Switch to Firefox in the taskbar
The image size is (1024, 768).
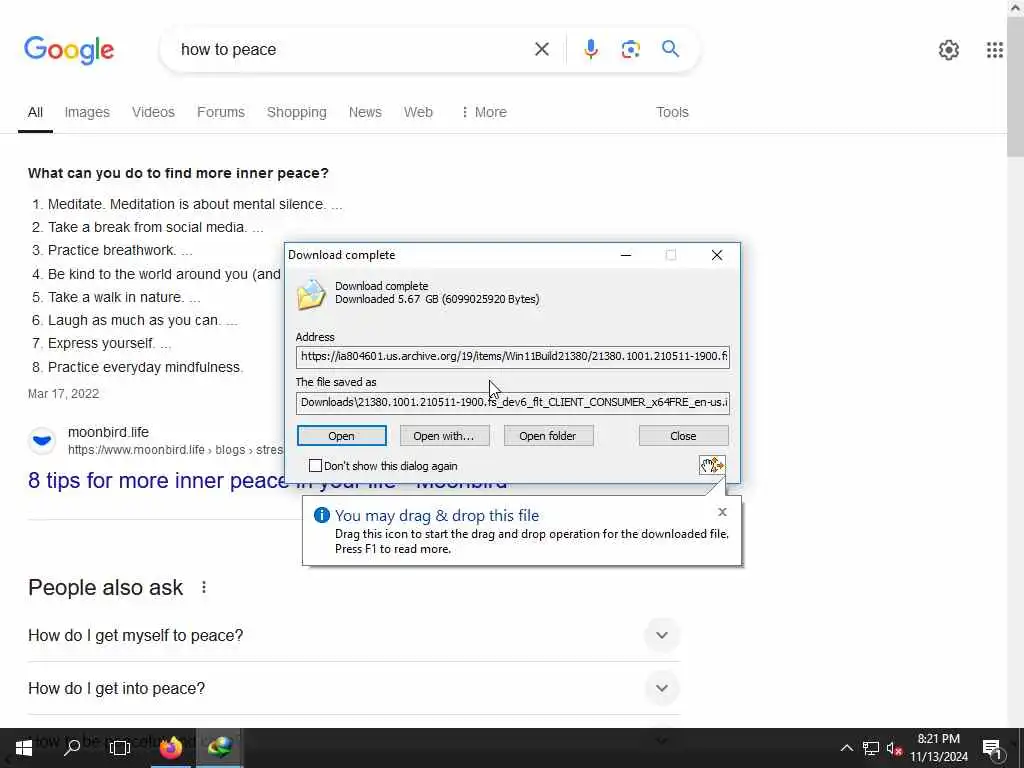(x=170, y=747)
